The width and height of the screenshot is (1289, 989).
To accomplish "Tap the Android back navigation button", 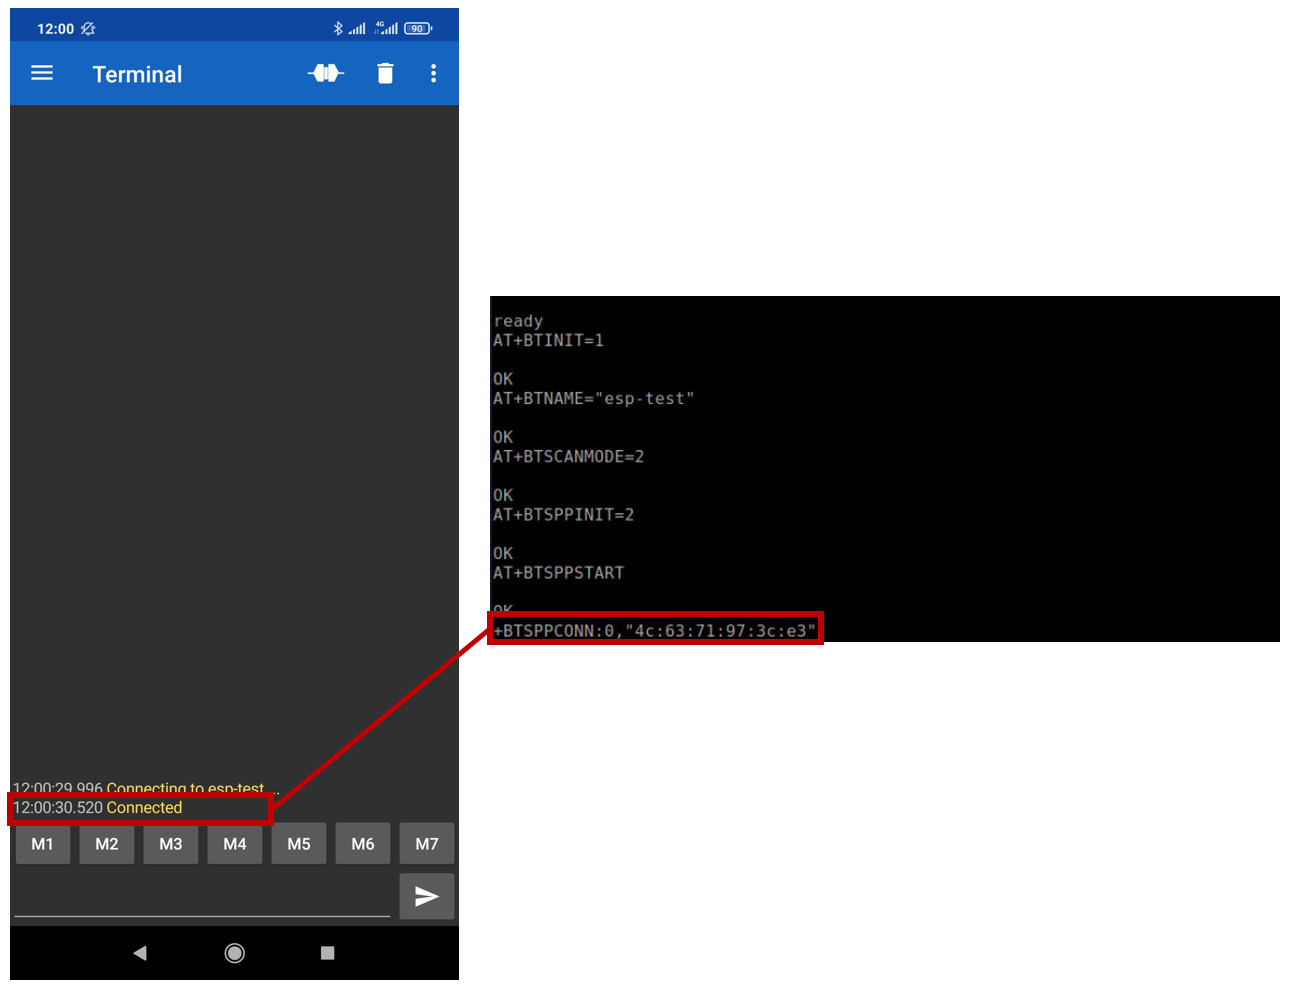I will click(140, 953).
